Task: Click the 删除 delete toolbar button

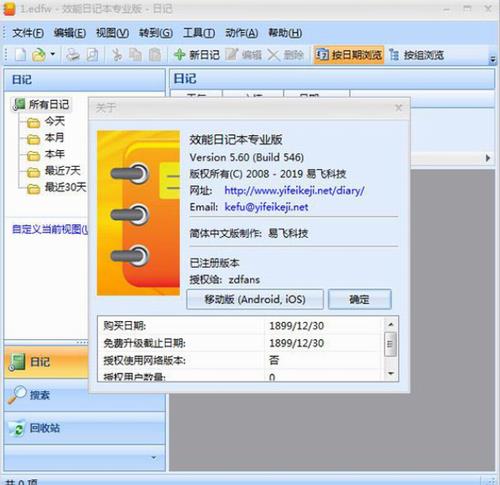Action: pos(286,55)
